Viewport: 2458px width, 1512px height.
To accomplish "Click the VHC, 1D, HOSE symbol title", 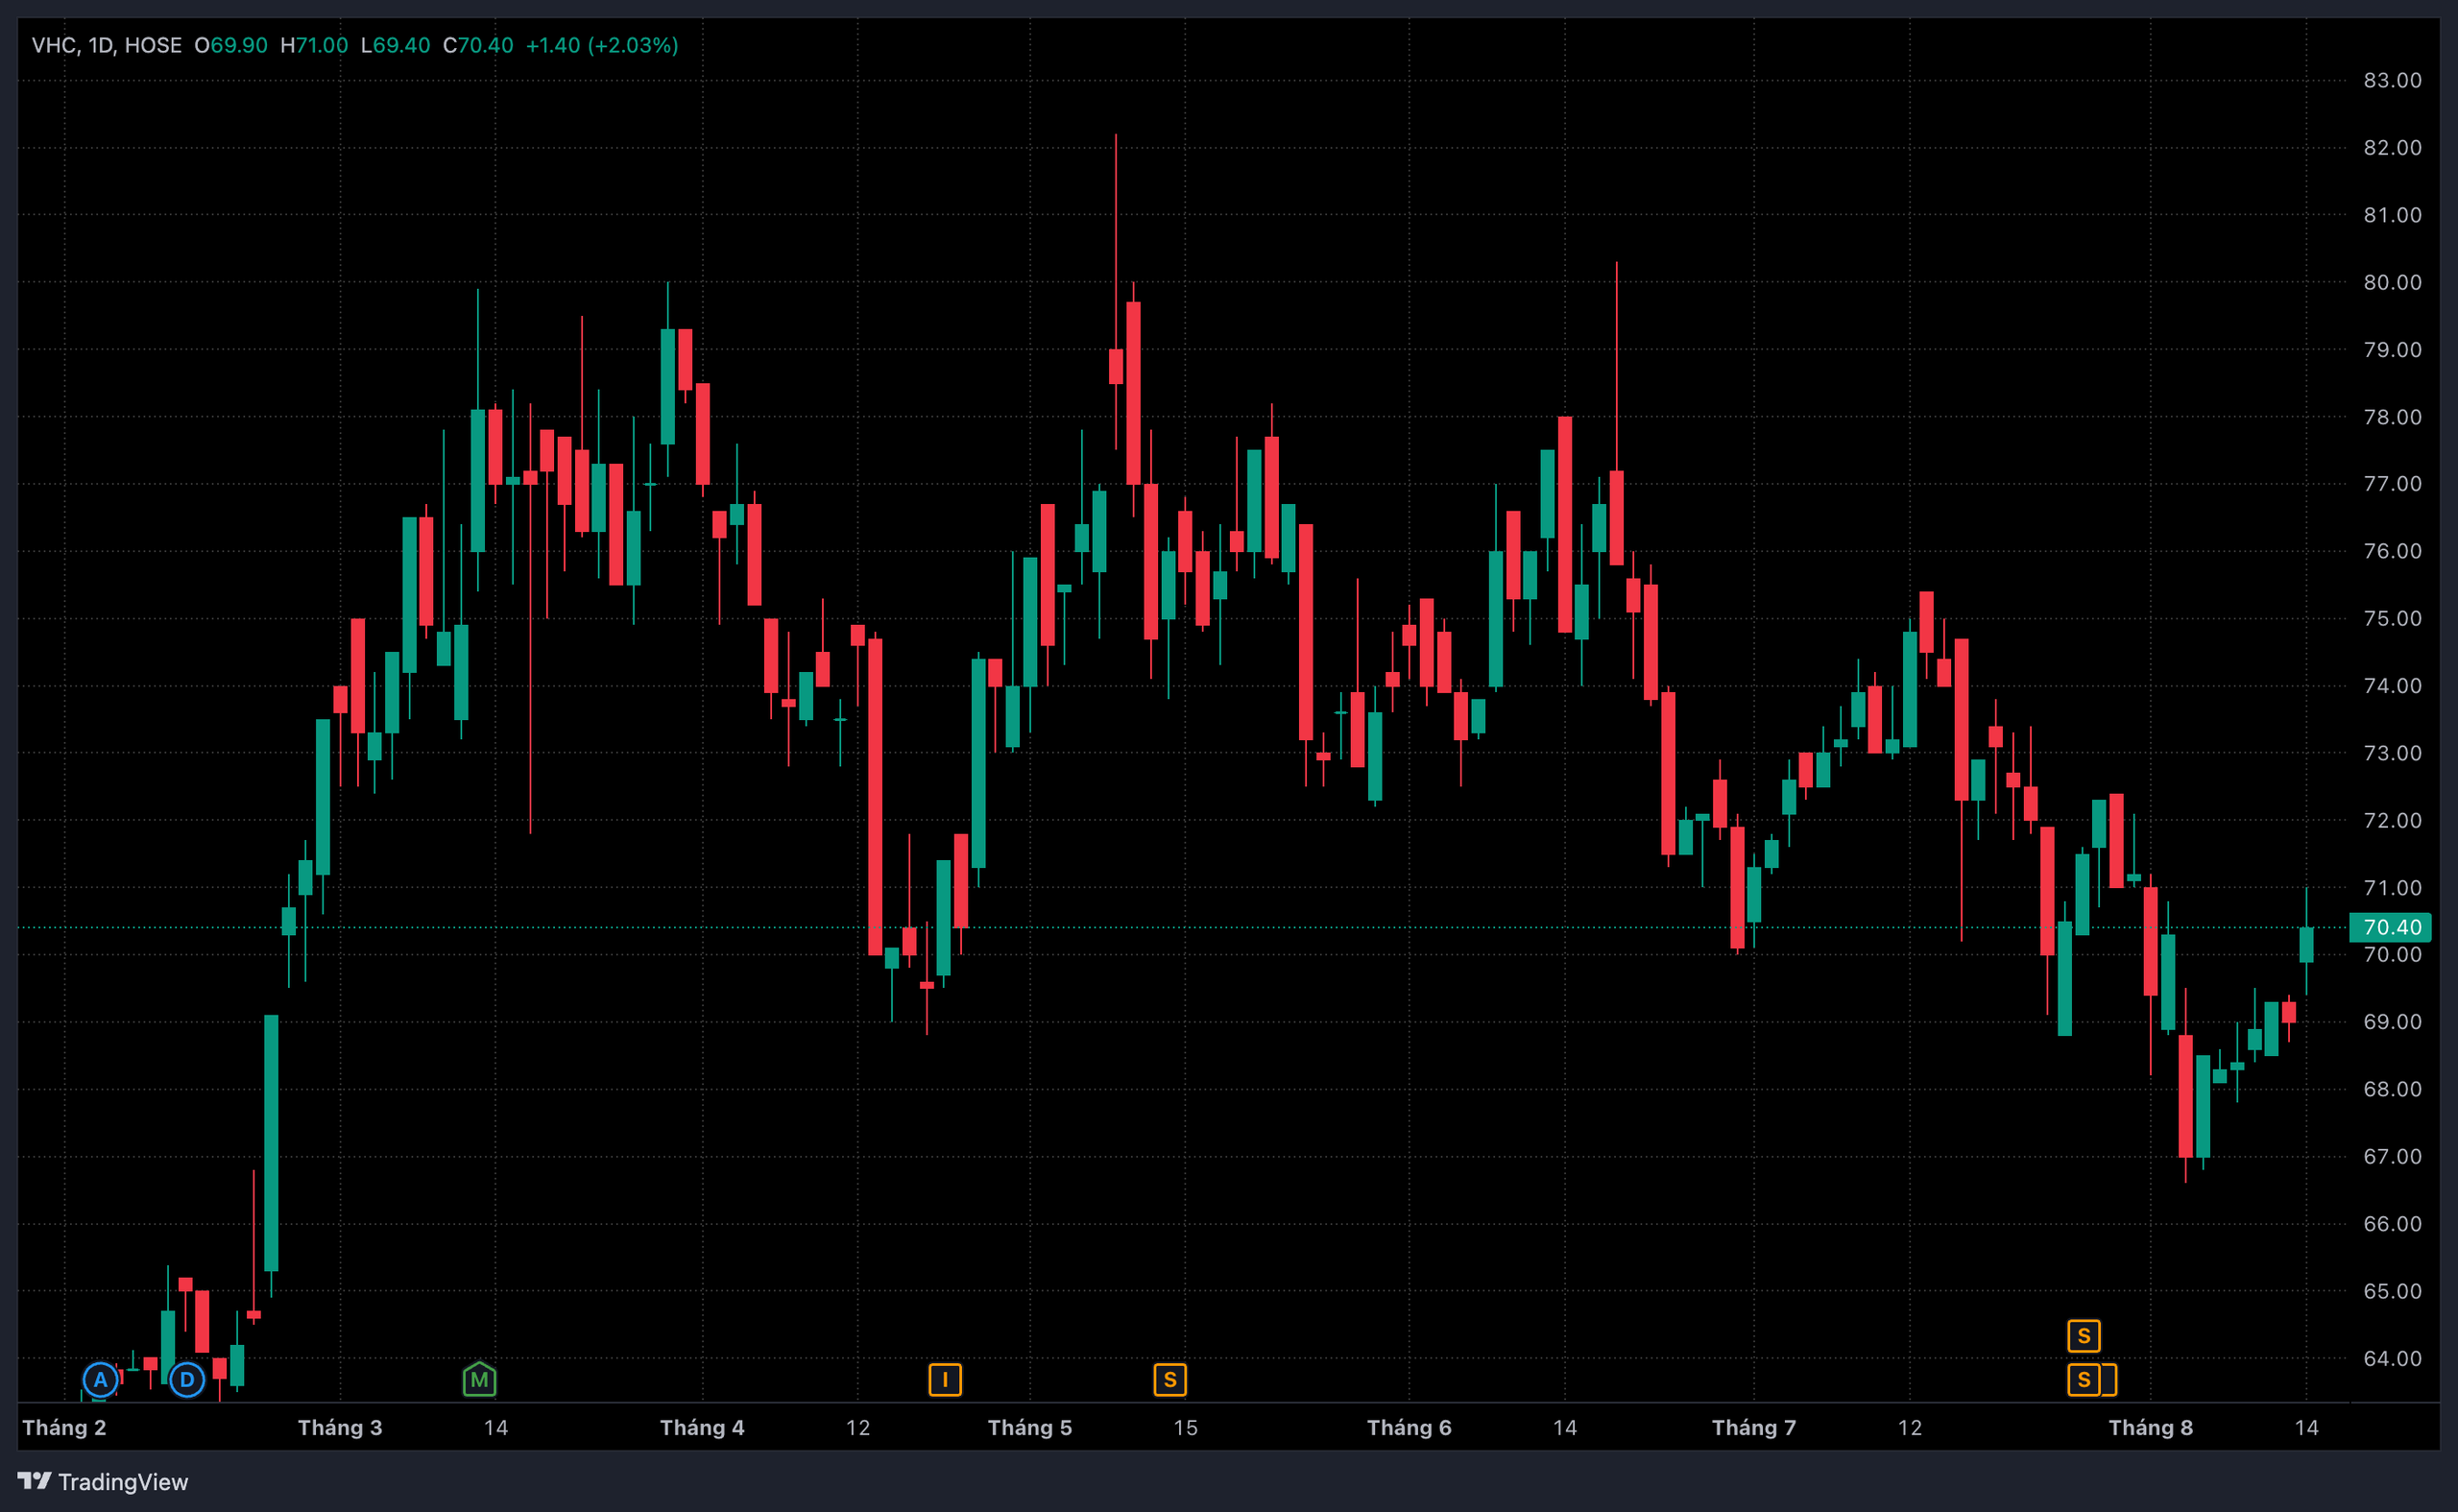I will [x=107, y=45].
